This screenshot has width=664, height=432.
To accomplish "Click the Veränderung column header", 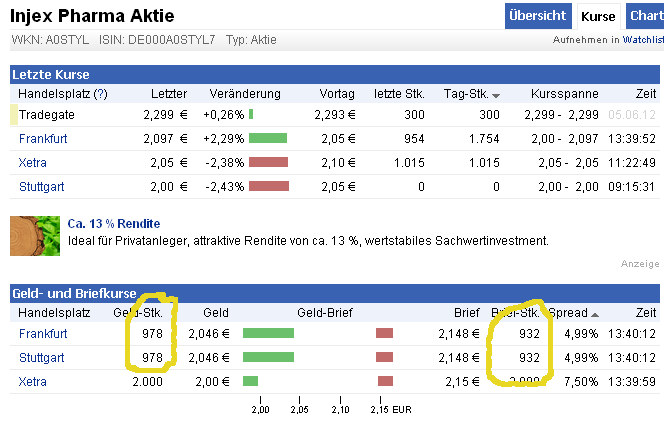I will point(241,93).
